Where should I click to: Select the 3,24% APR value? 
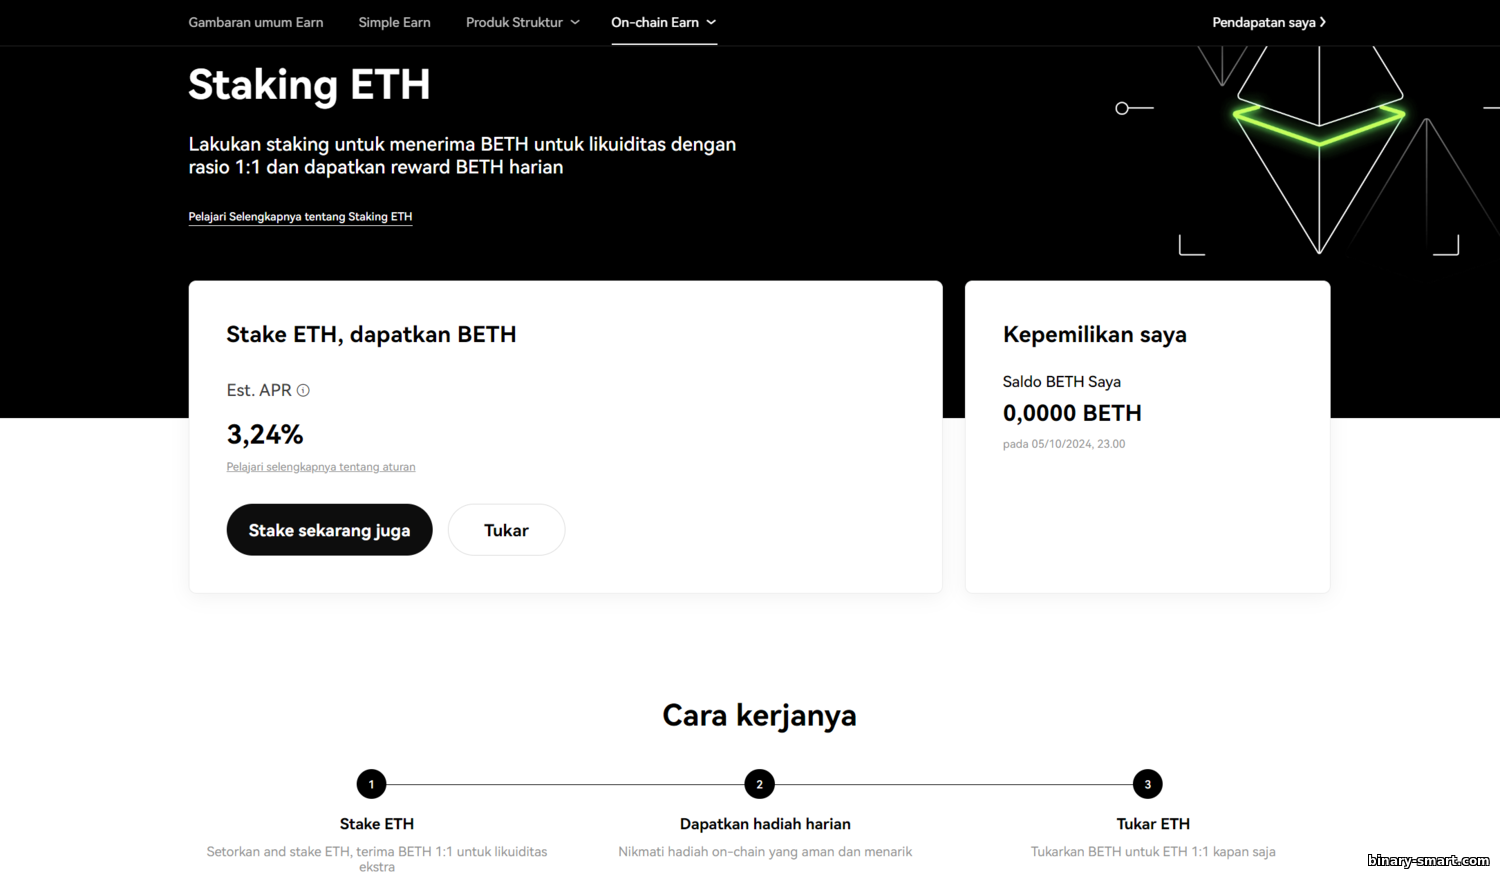pyautogui.click(x=265, y=434)
